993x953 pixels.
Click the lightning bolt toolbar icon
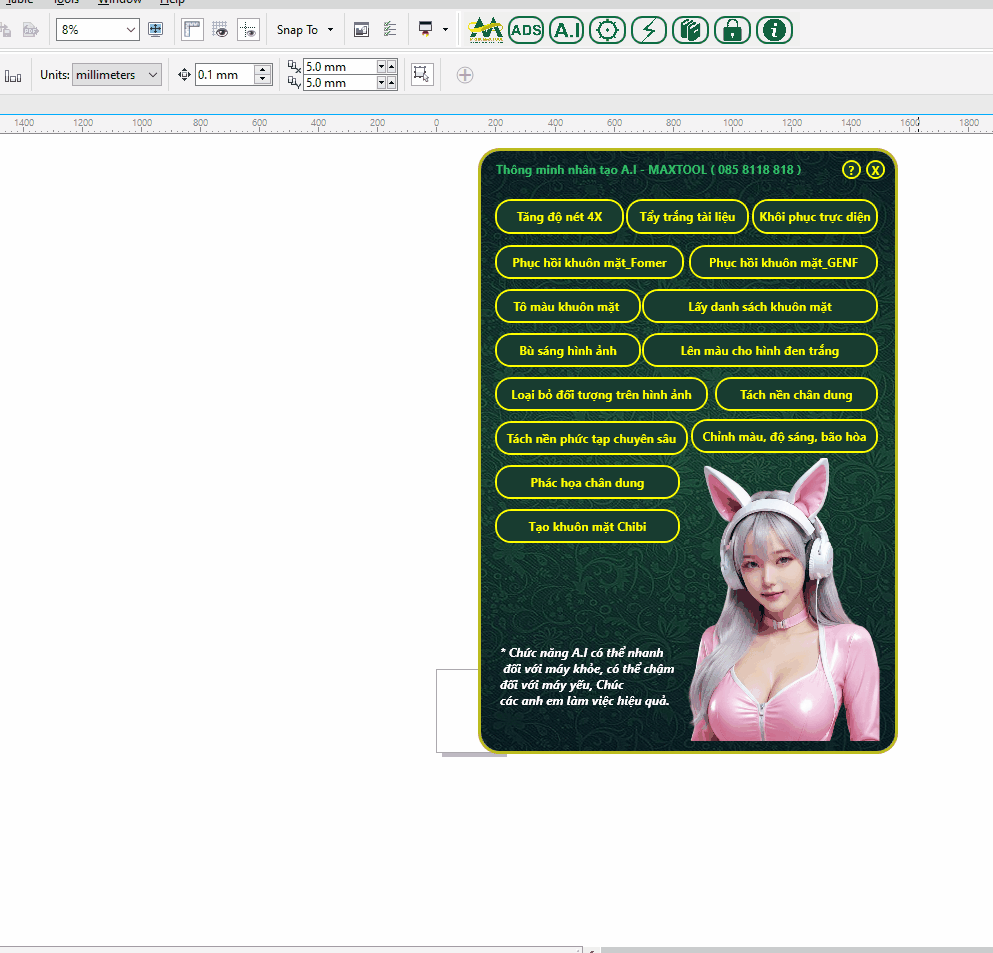pyautogui.click(x=650, y=30)
